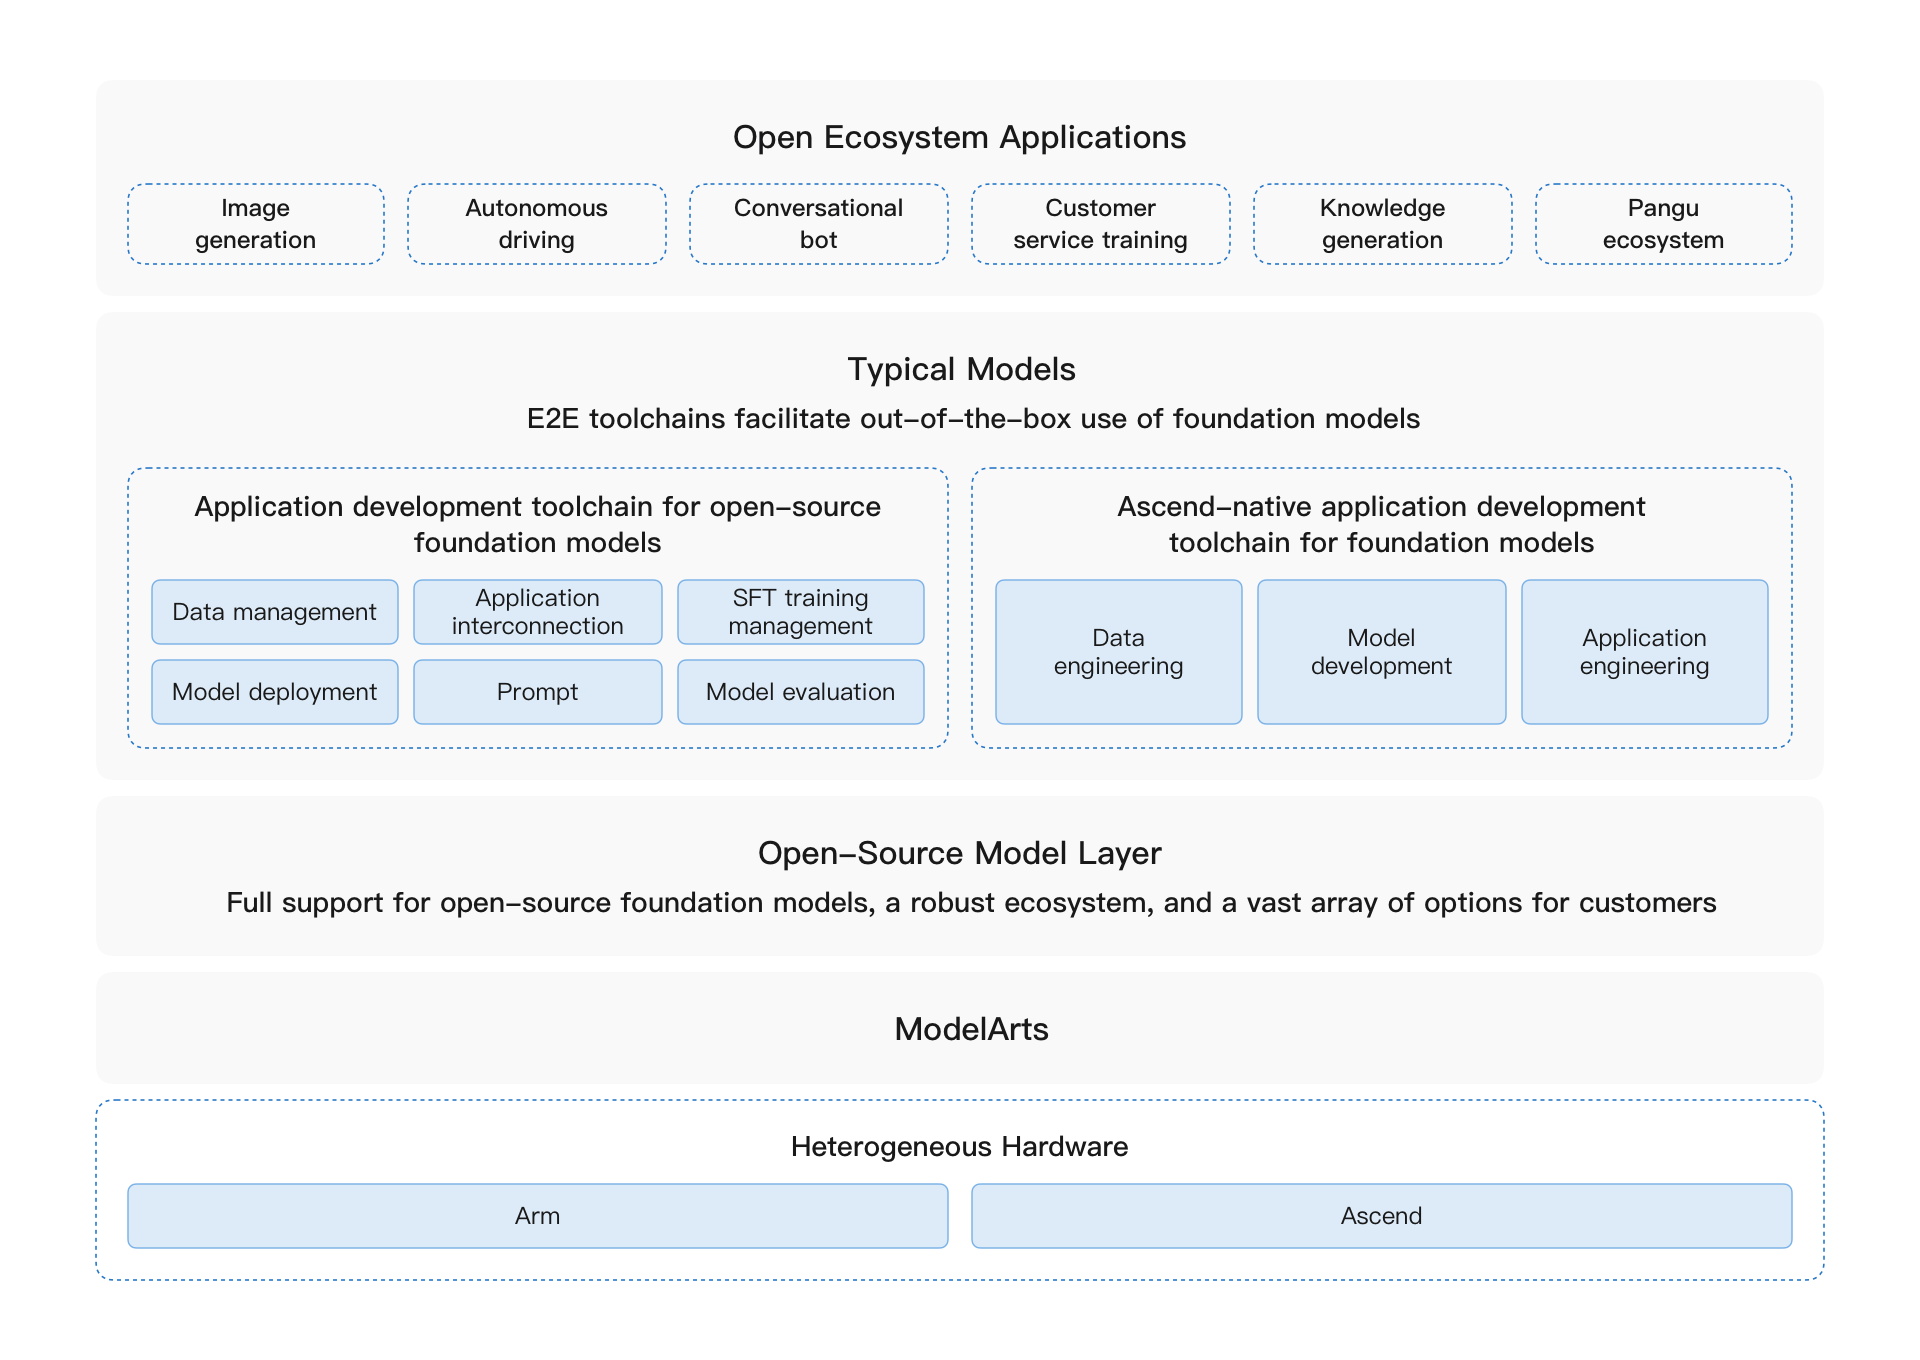Click the Ascend hardware block

(x=1381, y=1216)
